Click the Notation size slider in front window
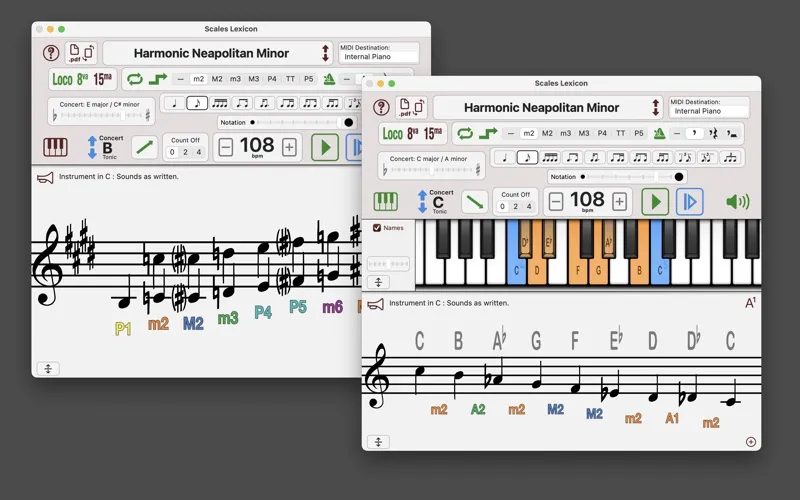The height and width of the screenshot is (500, 800). pos(630,177)
